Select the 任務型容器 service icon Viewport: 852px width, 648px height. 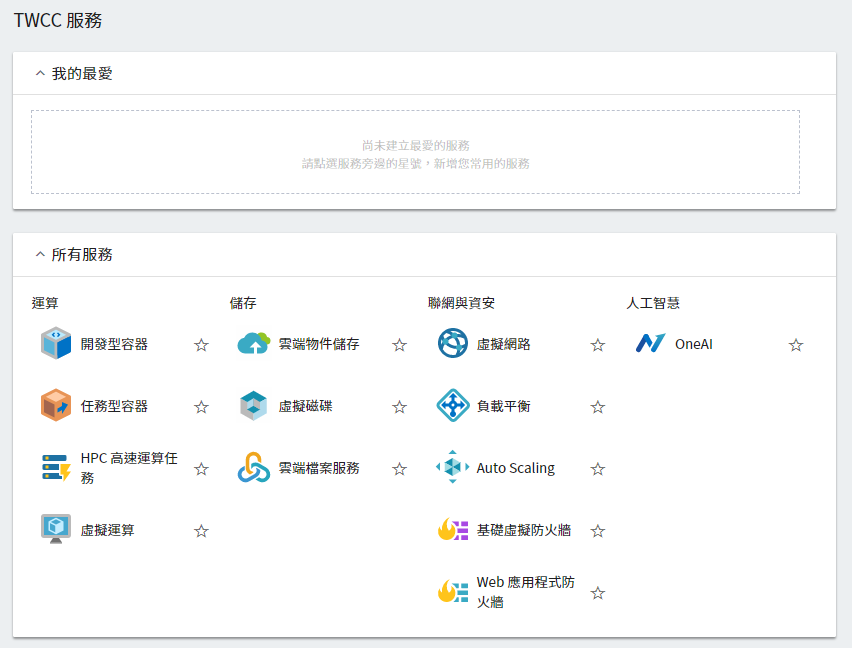55,406
